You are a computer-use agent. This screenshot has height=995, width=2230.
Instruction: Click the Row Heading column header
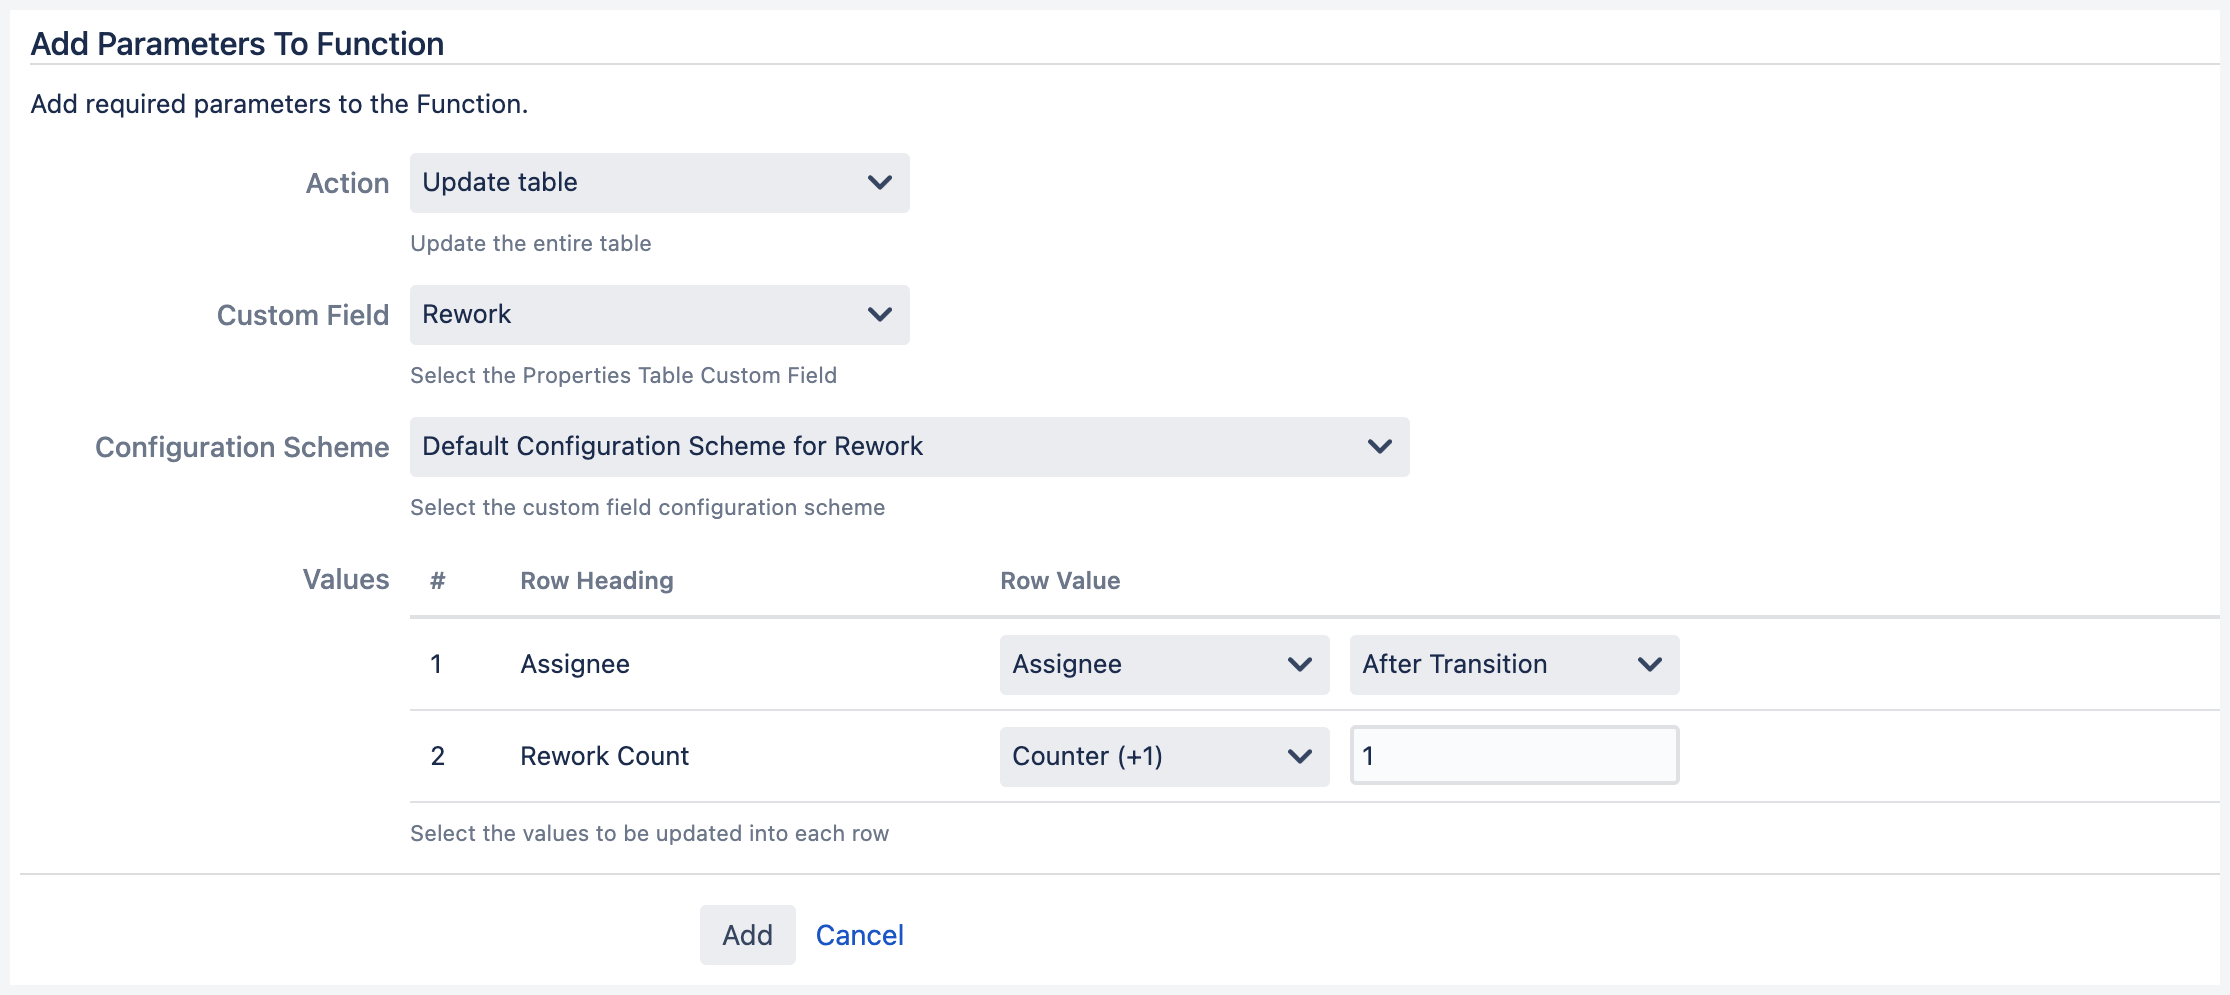(x=596, y=581)
